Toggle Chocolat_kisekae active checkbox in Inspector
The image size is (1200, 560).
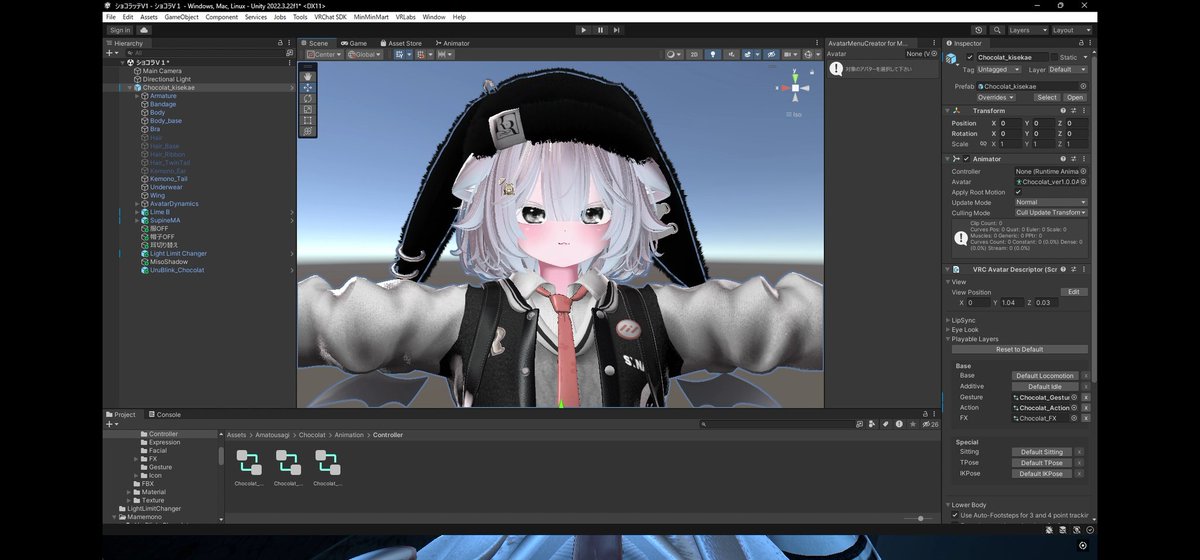pos(969,57)
